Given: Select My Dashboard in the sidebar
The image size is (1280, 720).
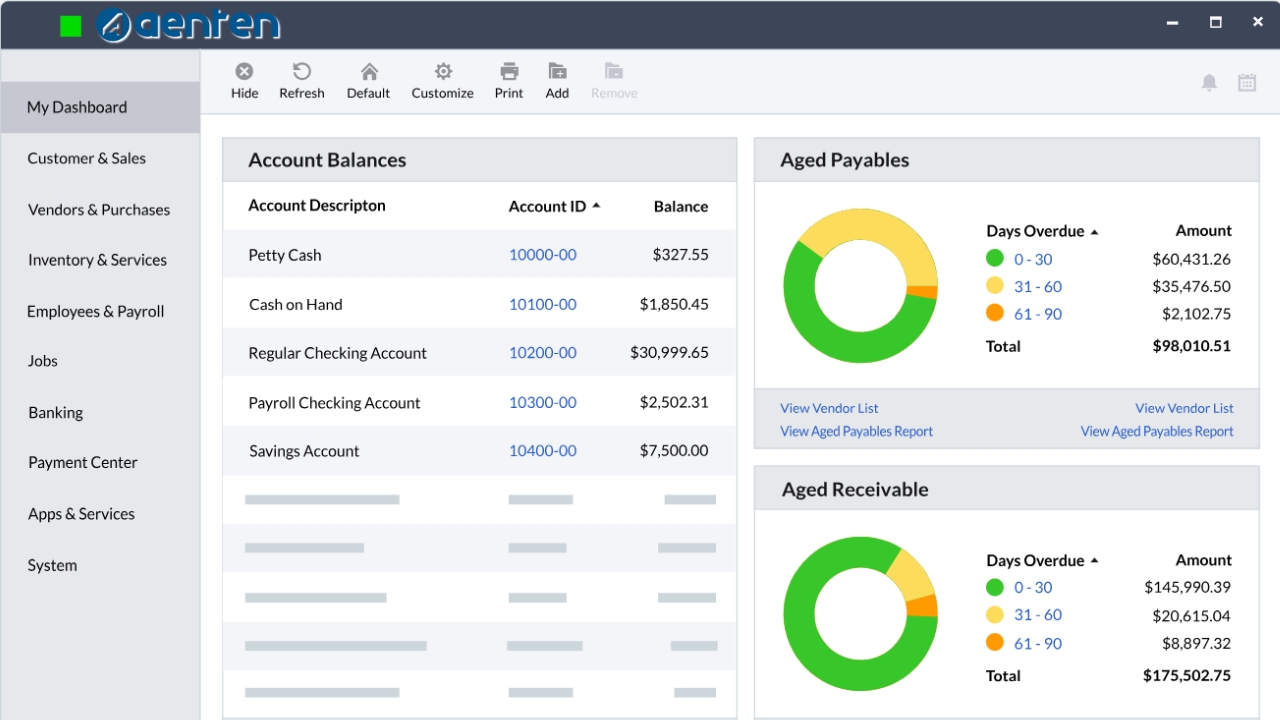Looking at the screenshot, I should [100, 107].
